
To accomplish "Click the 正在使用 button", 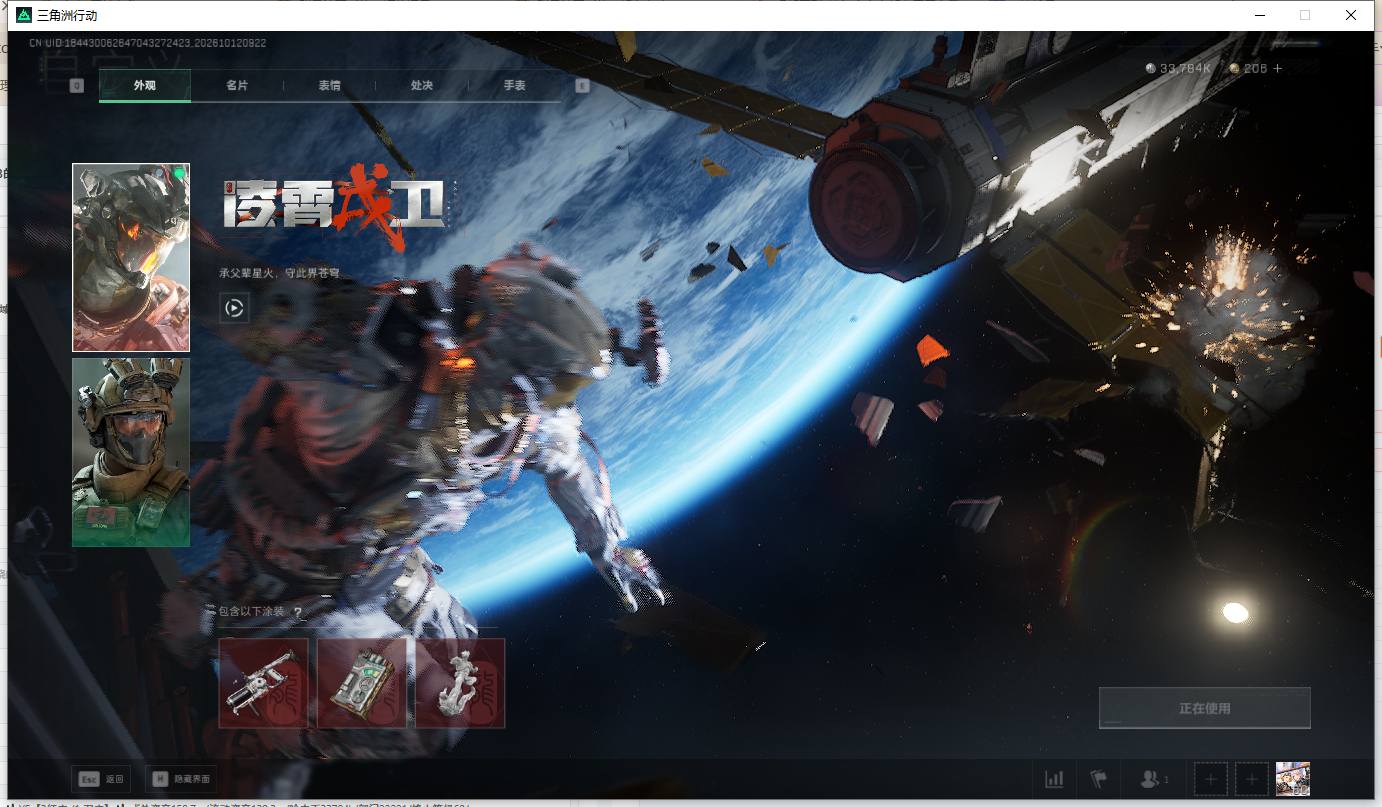I will point(1204,708).
